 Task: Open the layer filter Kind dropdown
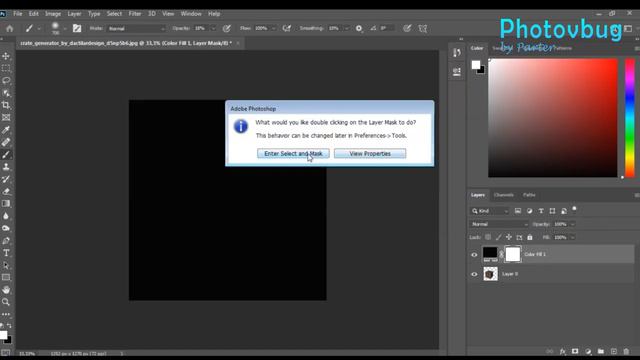490,211
